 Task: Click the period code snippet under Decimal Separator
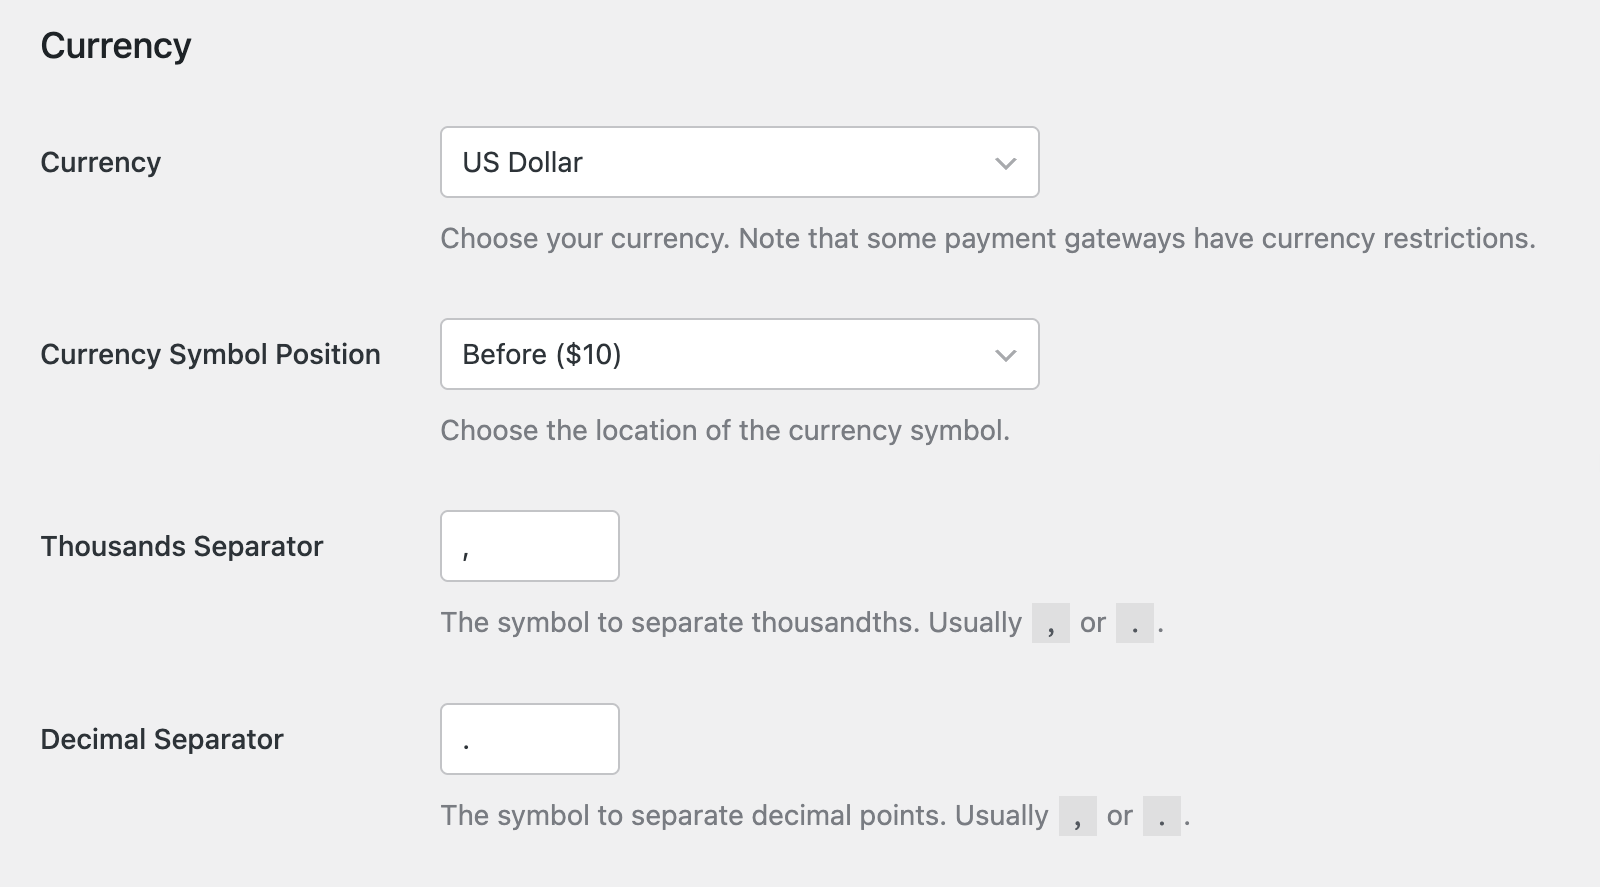1164,815
